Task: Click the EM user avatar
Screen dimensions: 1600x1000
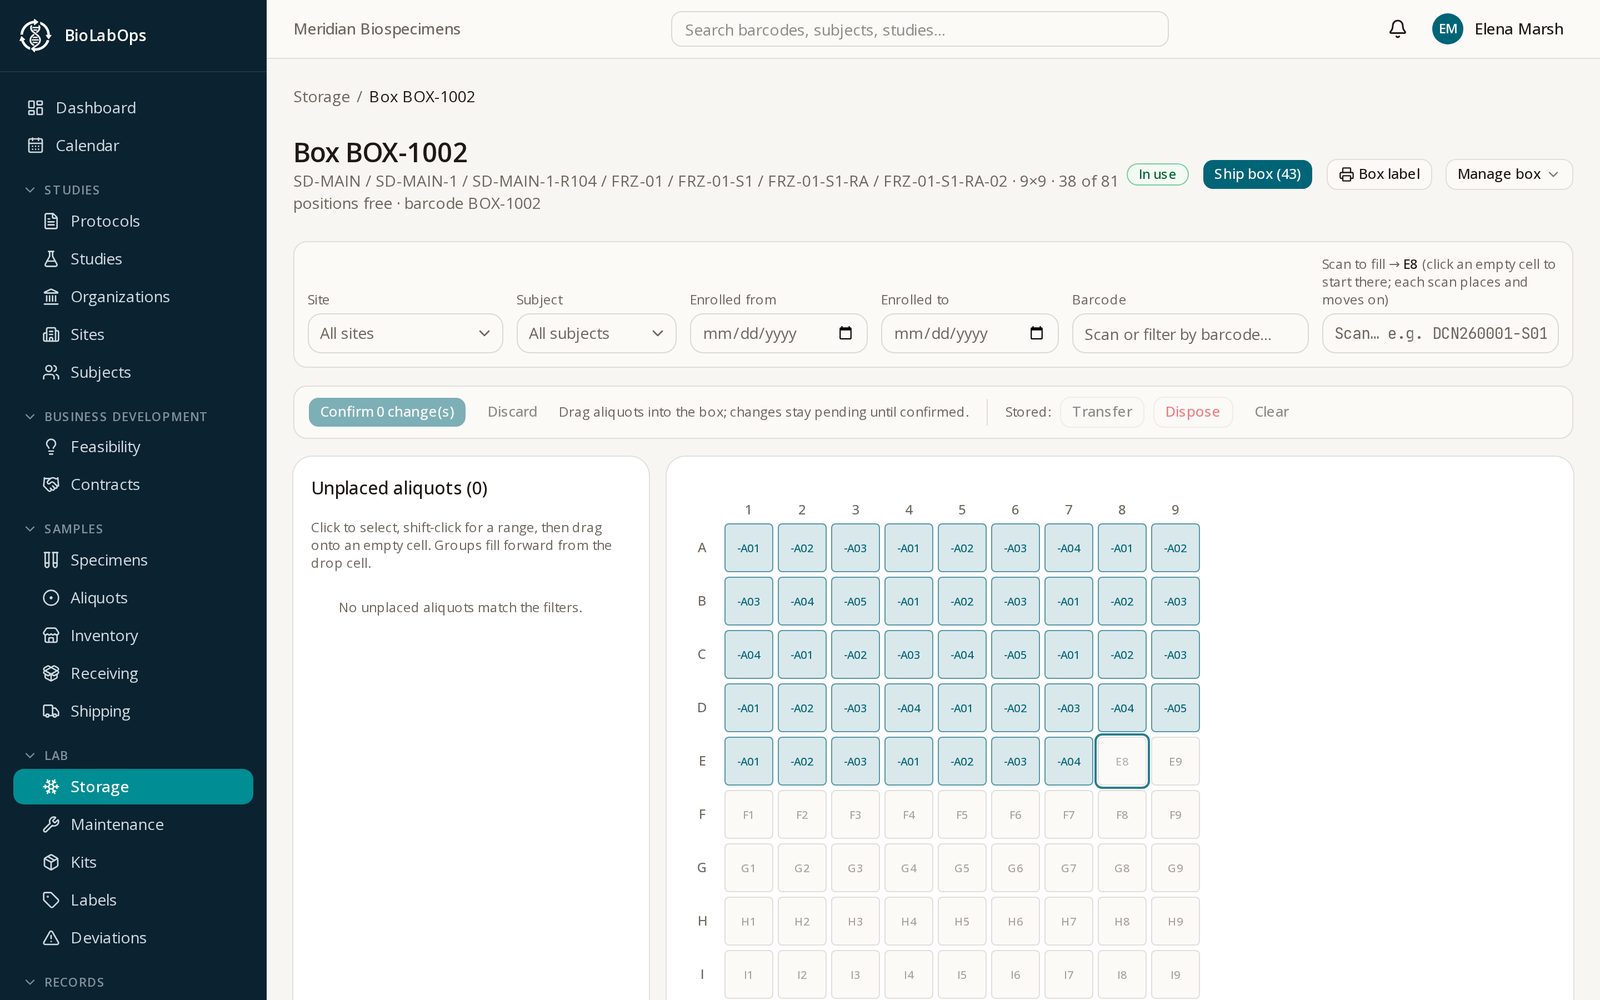Action: (1447, 29)
